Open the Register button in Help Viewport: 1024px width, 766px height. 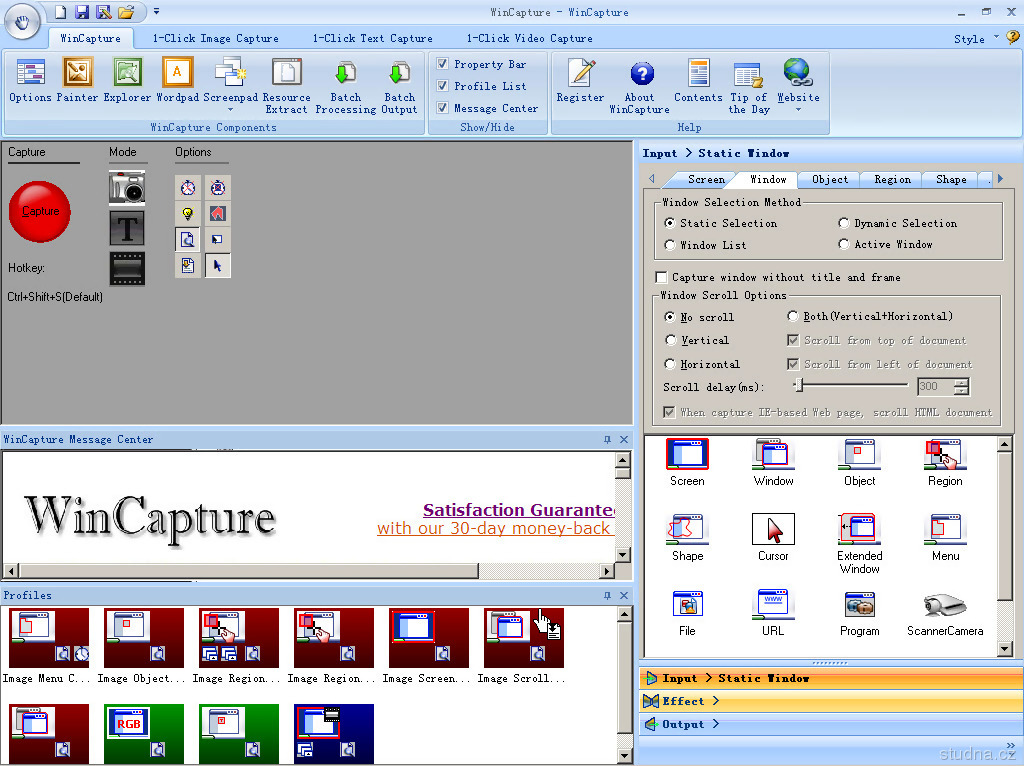580,80
